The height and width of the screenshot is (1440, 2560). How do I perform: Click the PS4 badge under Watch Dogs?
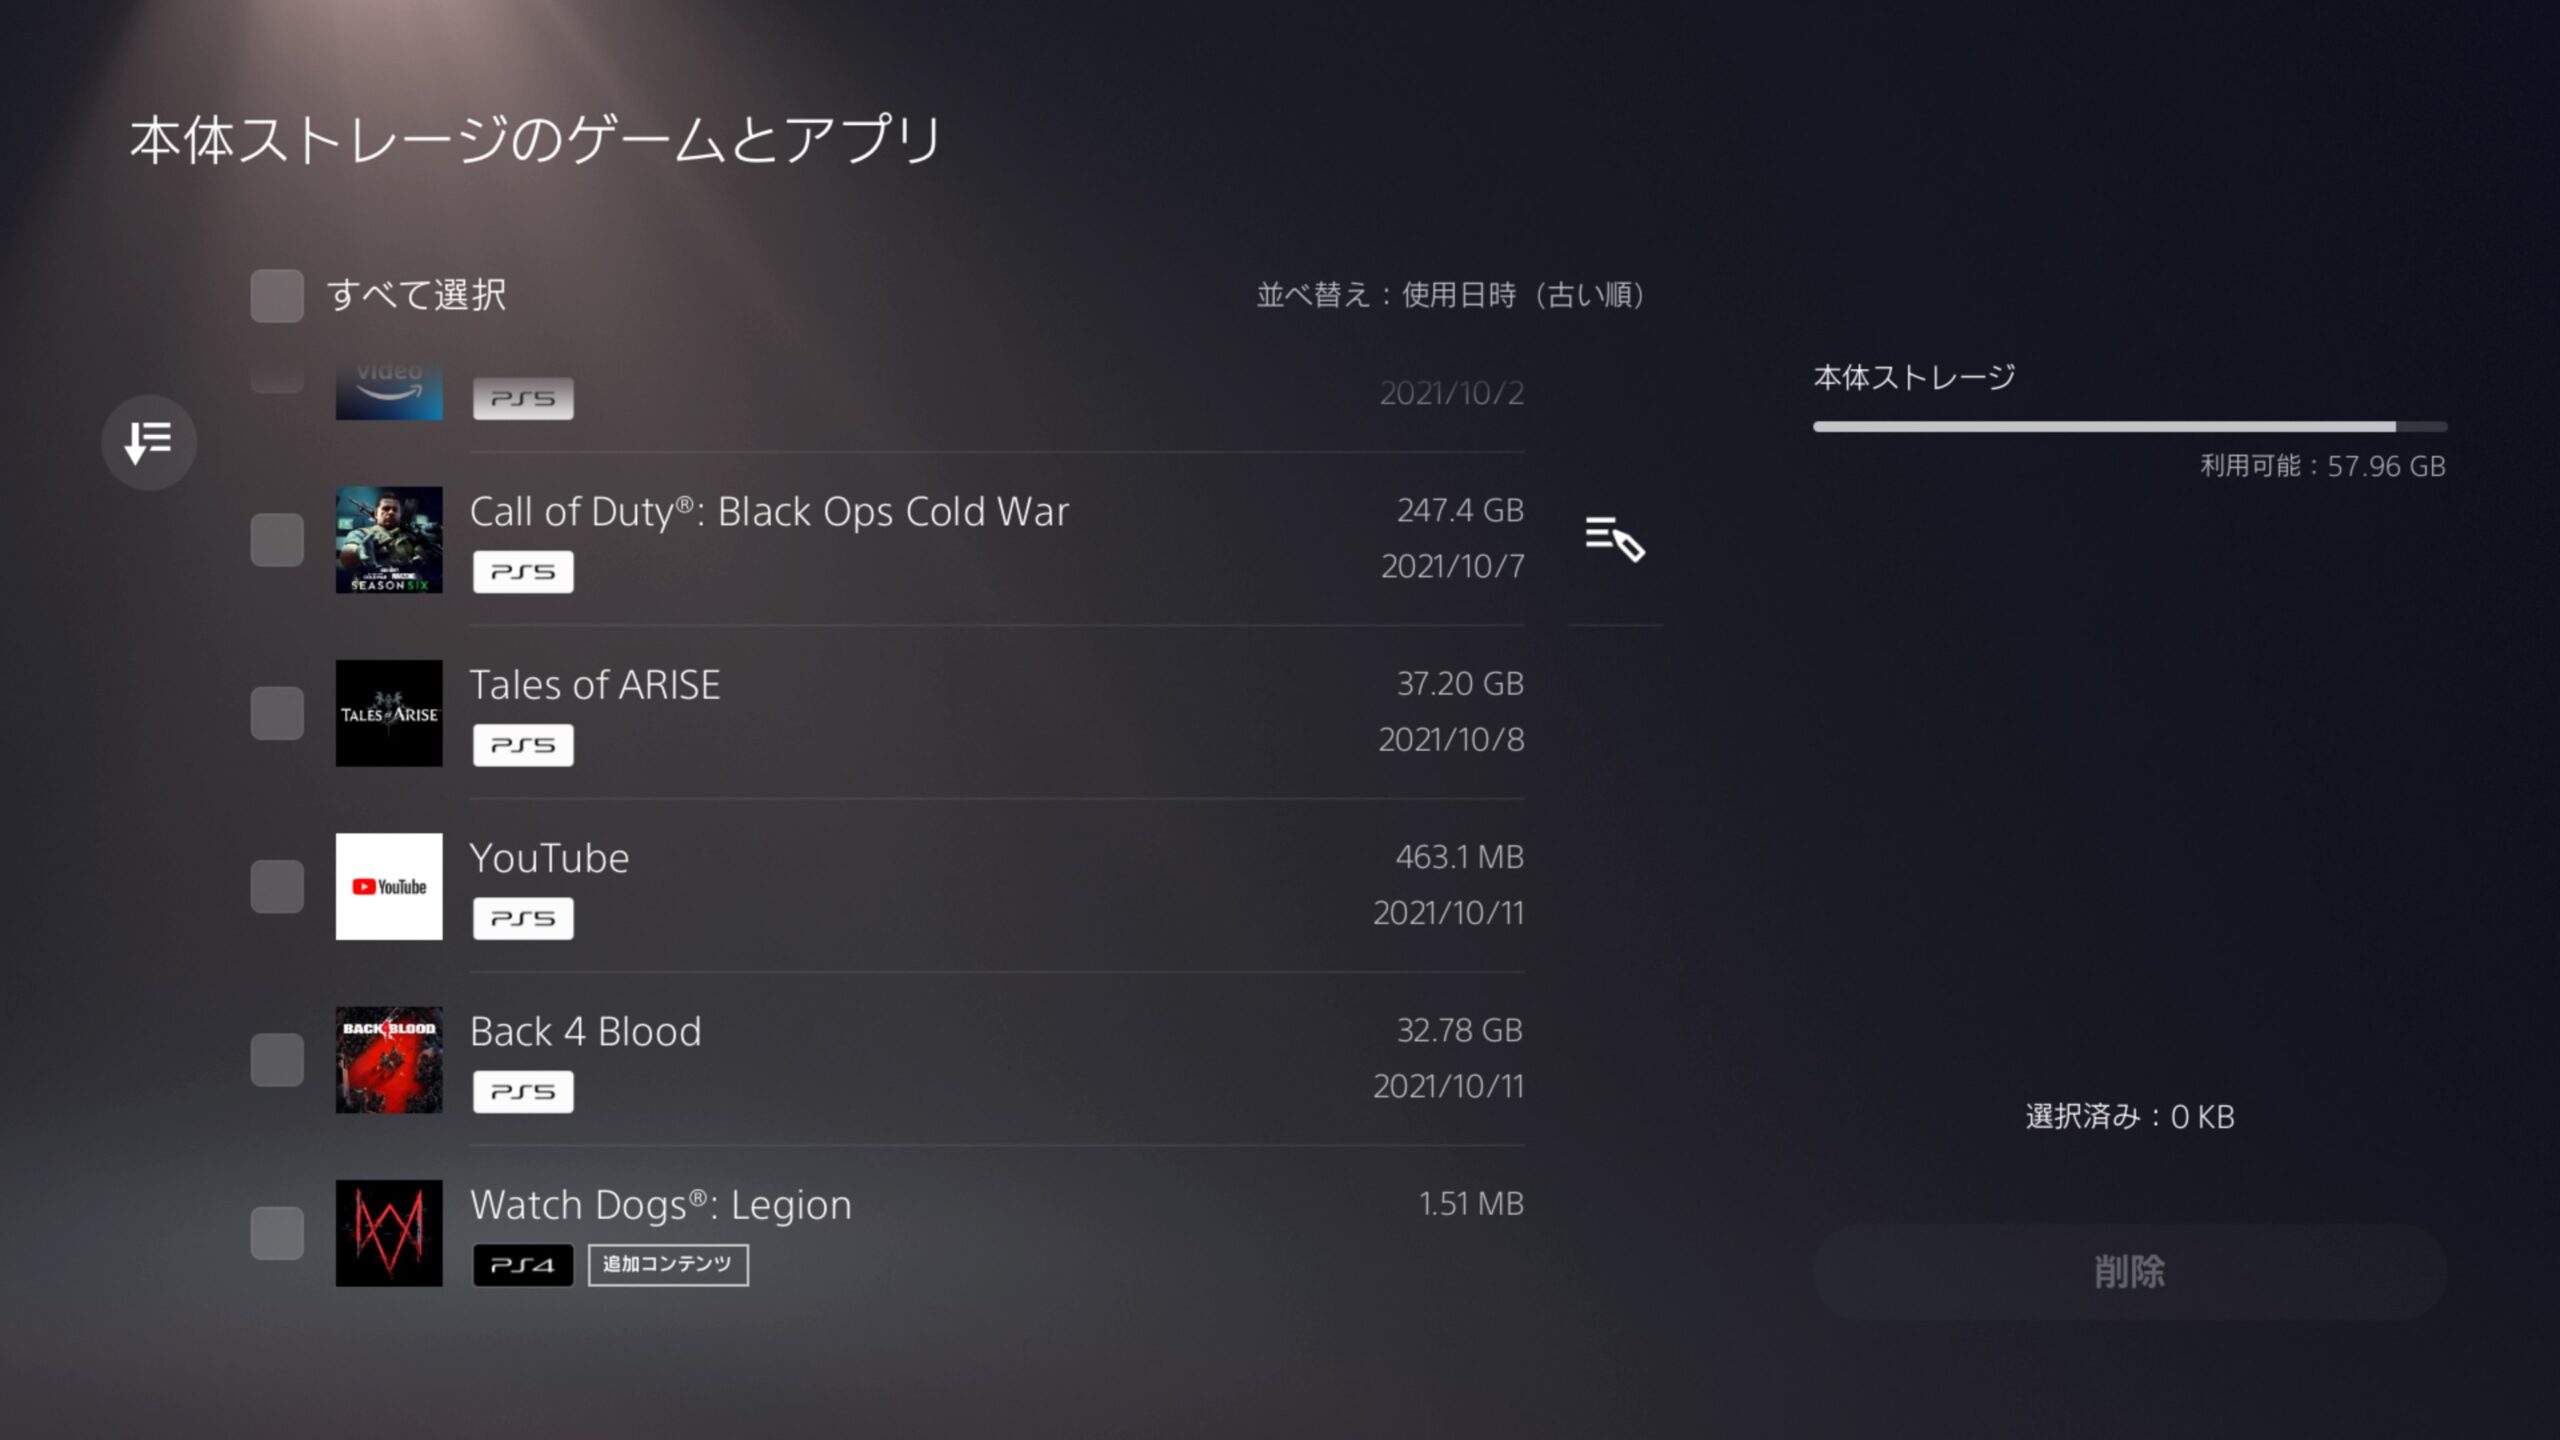click(523, 1265)
